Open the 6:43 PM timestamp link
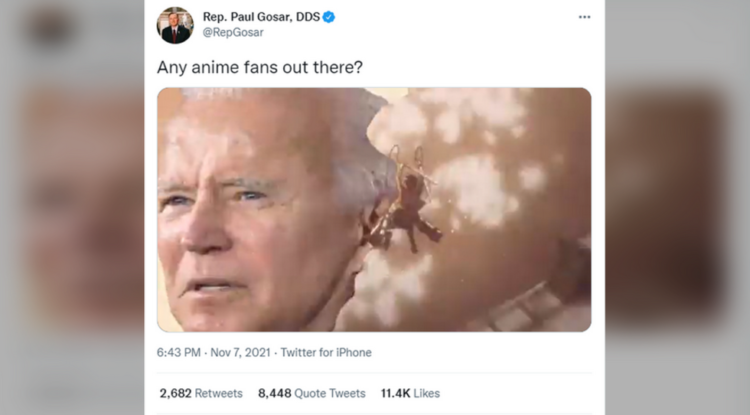The width and height of the screenshot is (750, 415). [x=178, y=353]
